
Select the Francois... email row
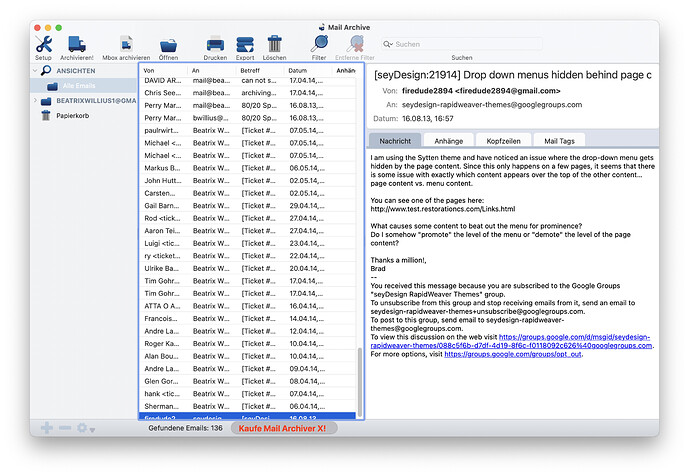247,318
